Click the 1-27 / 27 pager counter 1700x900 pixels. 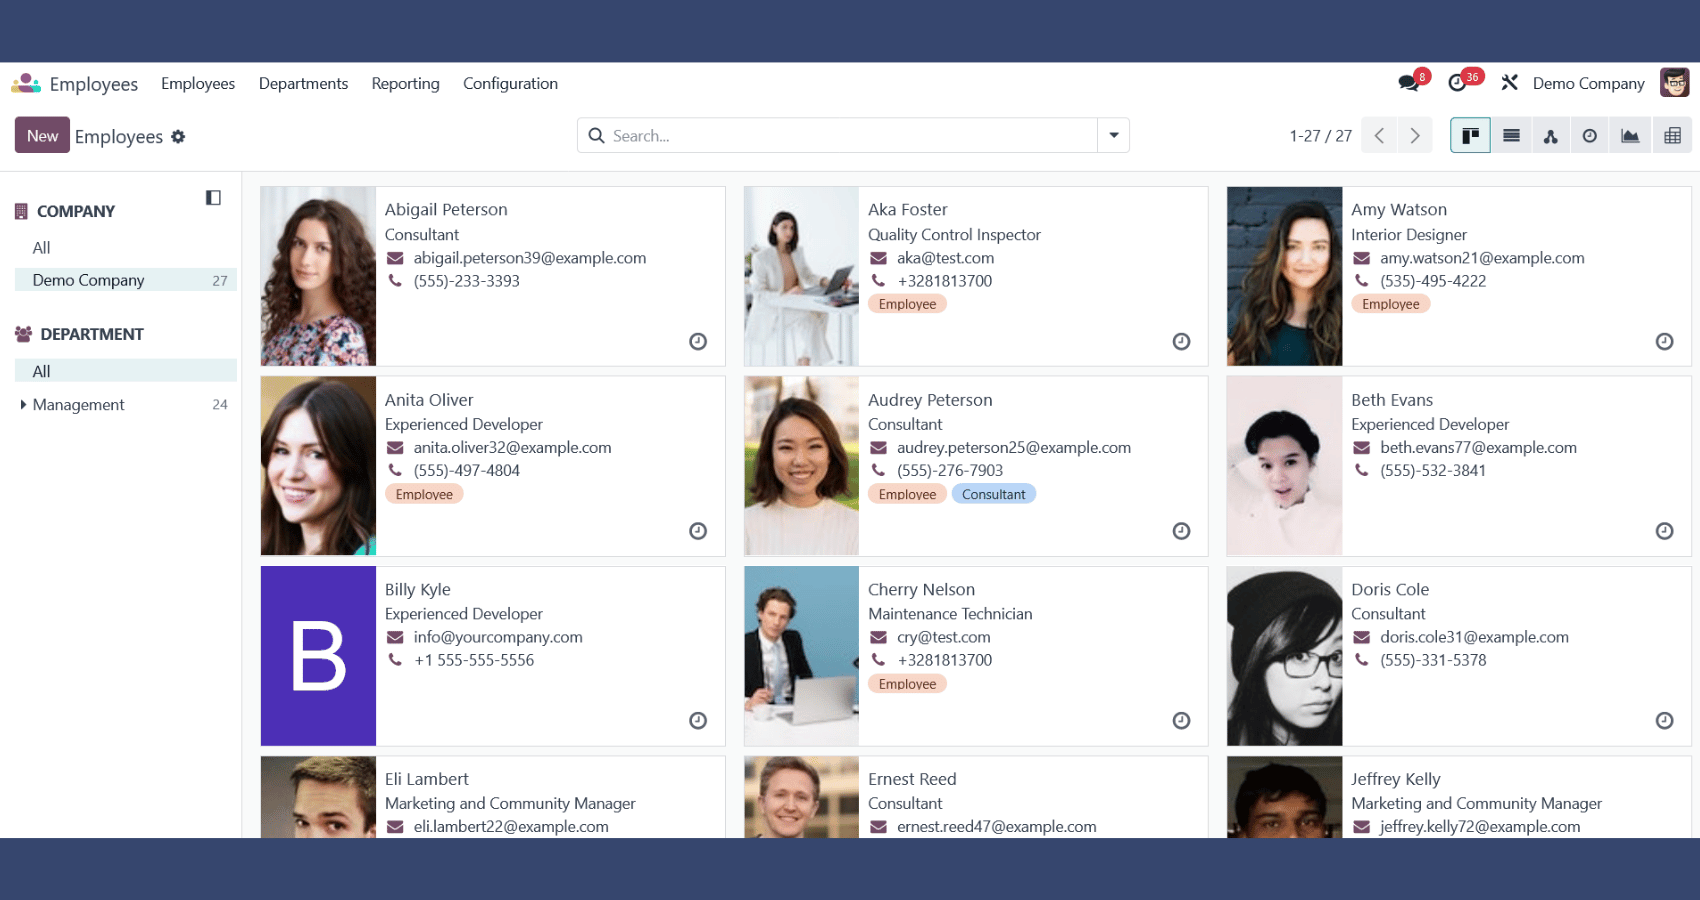coord(1320,136)
